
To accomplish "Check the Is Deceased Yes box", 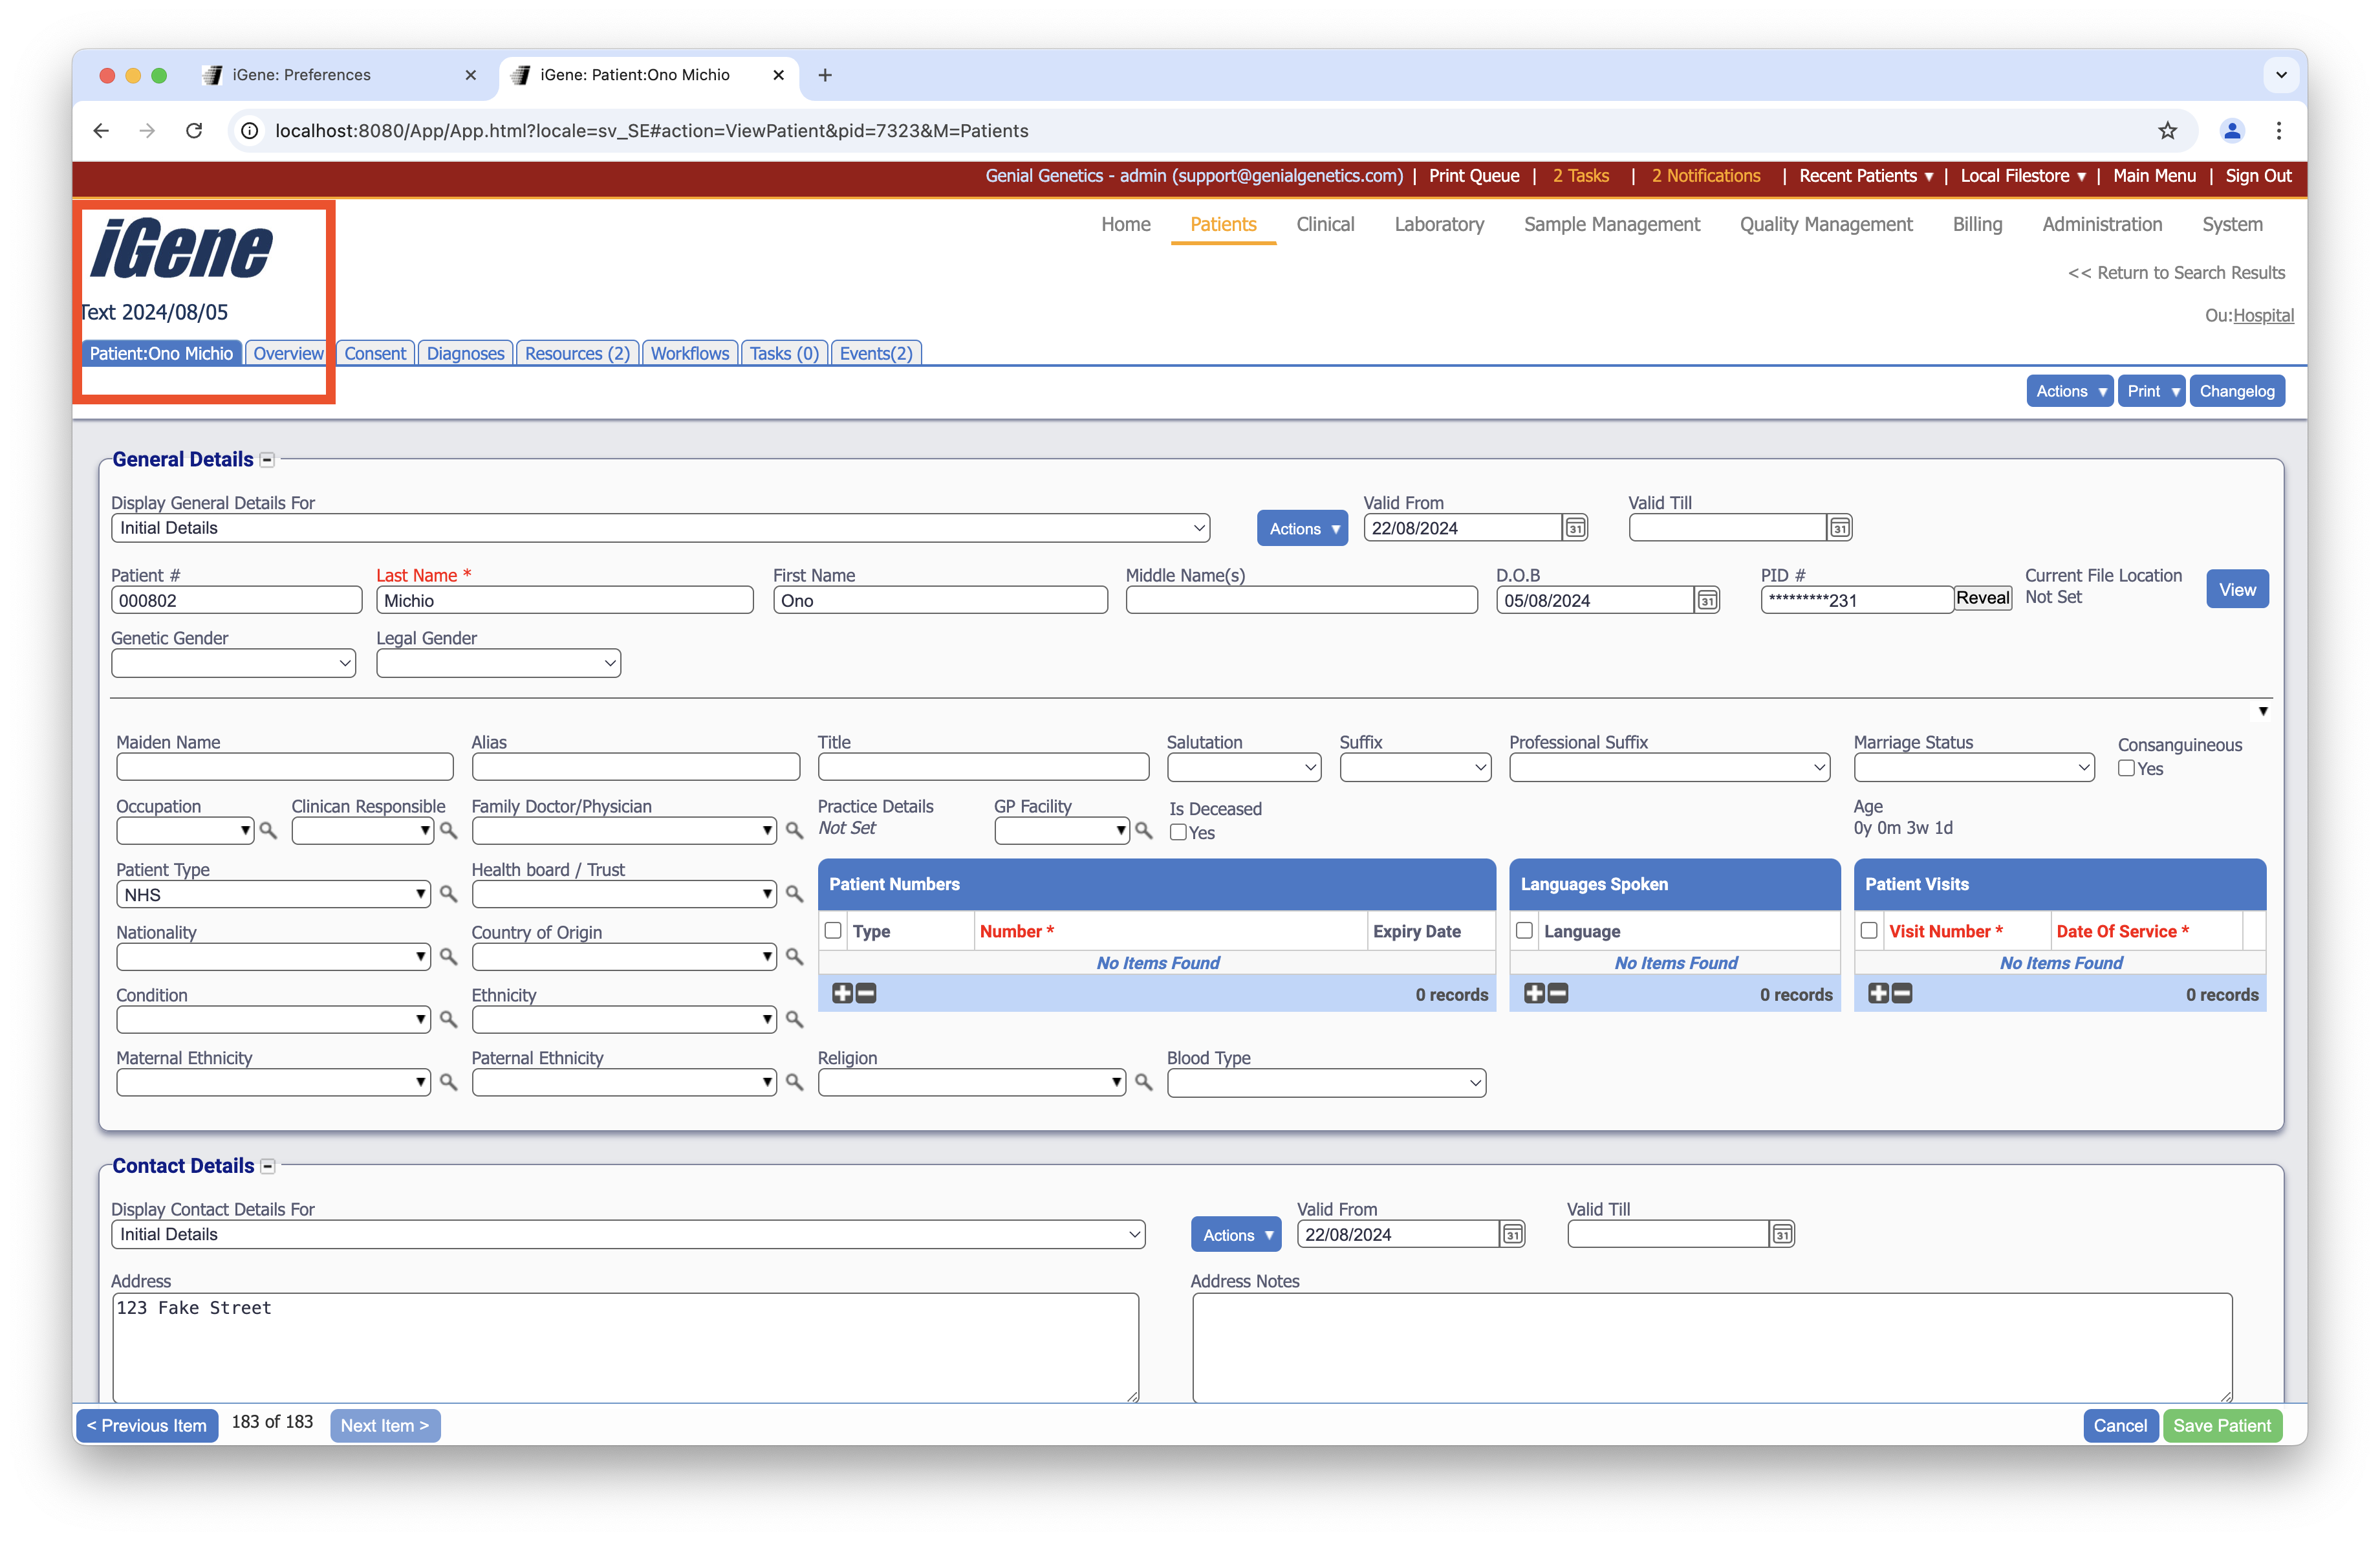I will point(1178,832).
